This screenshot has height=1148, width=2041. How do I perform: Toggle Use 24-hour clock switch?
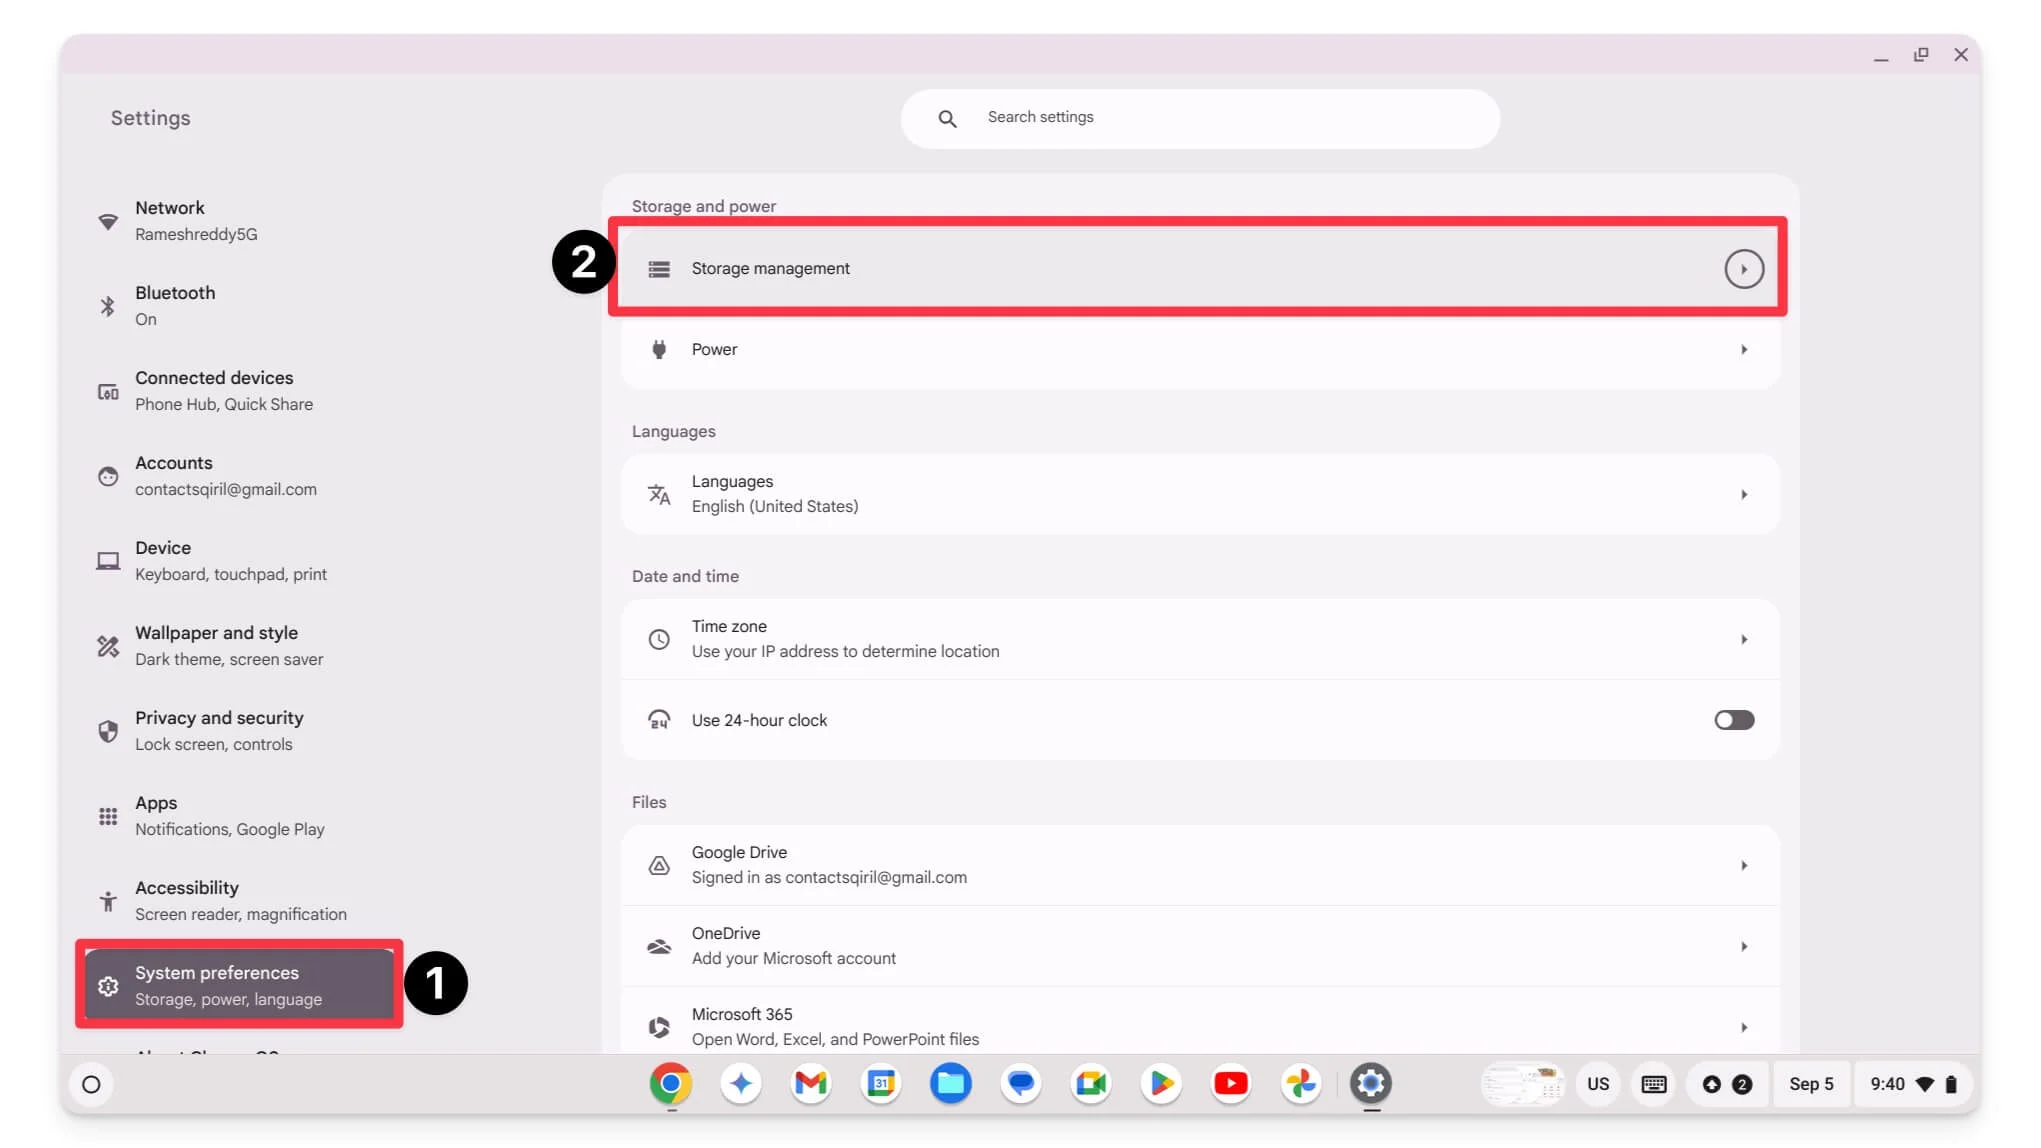click(1733, 719)
